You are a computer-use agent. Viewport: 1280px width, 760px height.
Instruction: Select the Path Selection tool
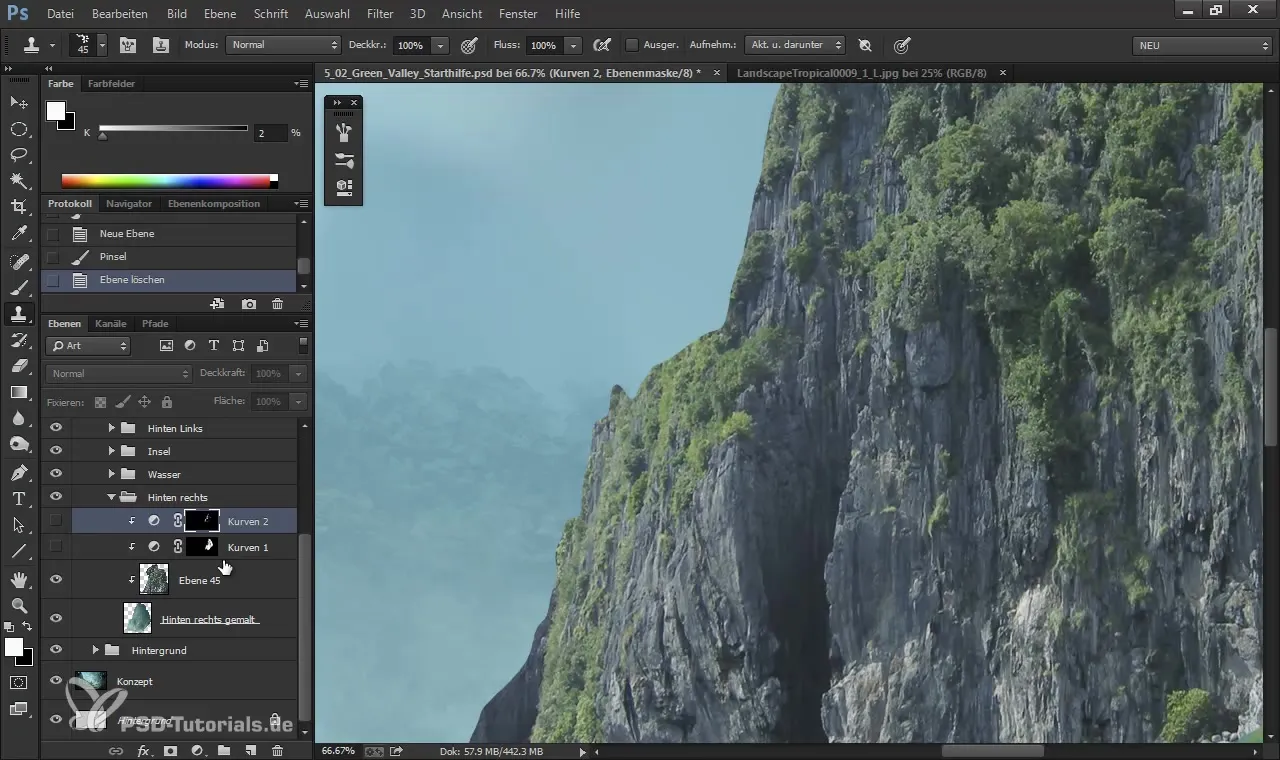click(18, 524)
